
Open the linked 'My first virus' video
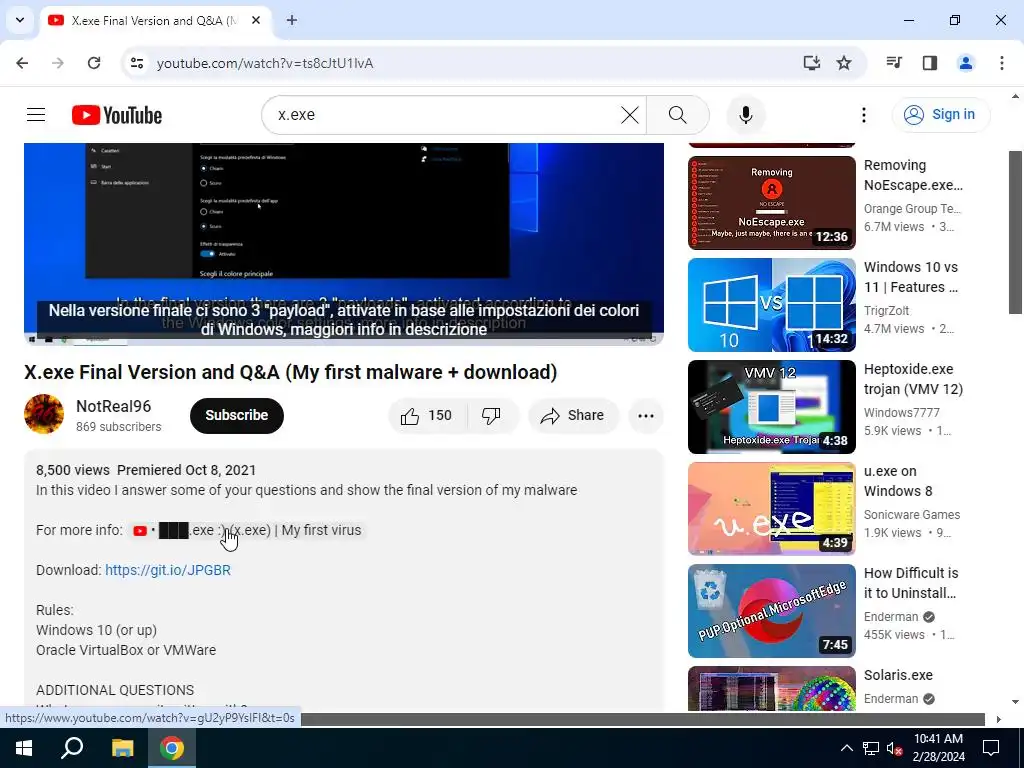(247, 530)
